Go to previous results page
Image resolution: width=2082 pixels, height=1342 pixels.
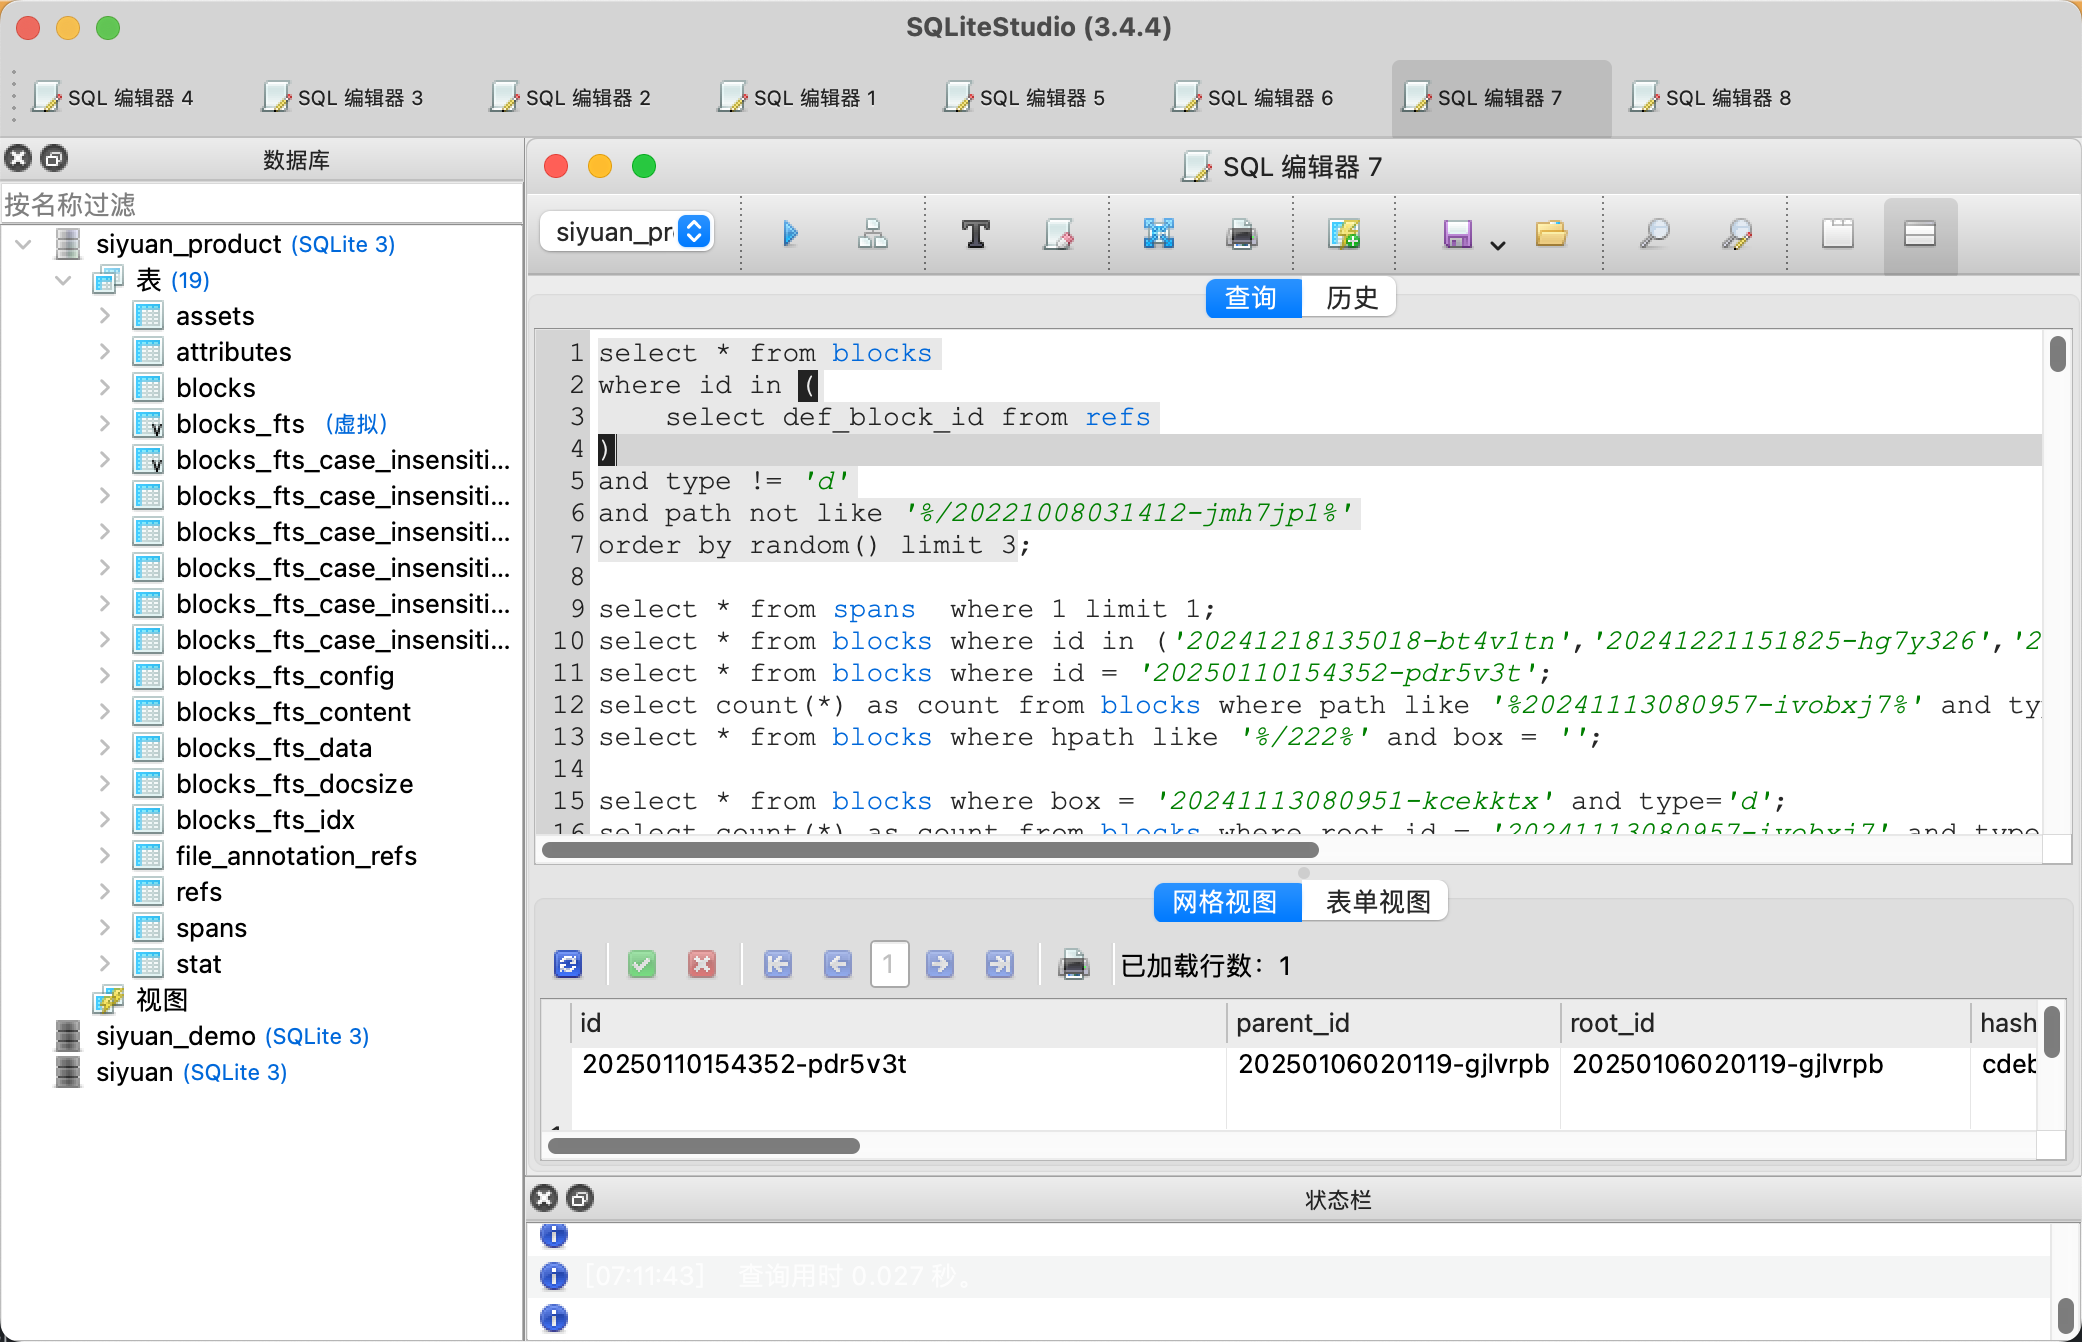838,965
